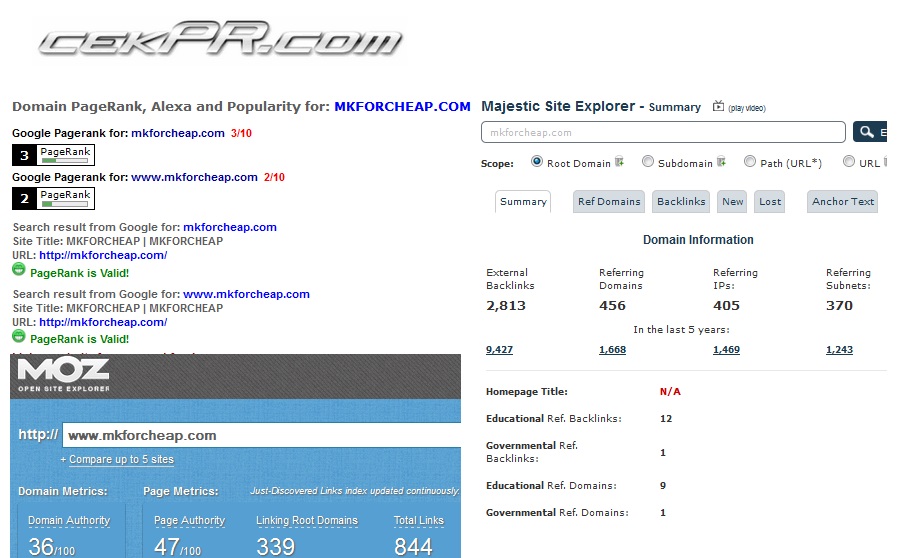This screenshot has width=912, height=558.
Task: Click the 2/10 pagerank score text
Action: (275, 177)
